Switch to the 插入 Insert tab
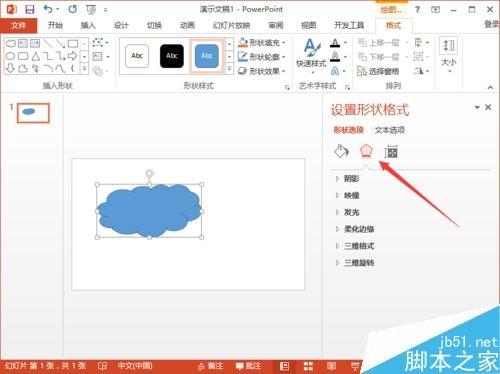500x374 pixels. 88,25
